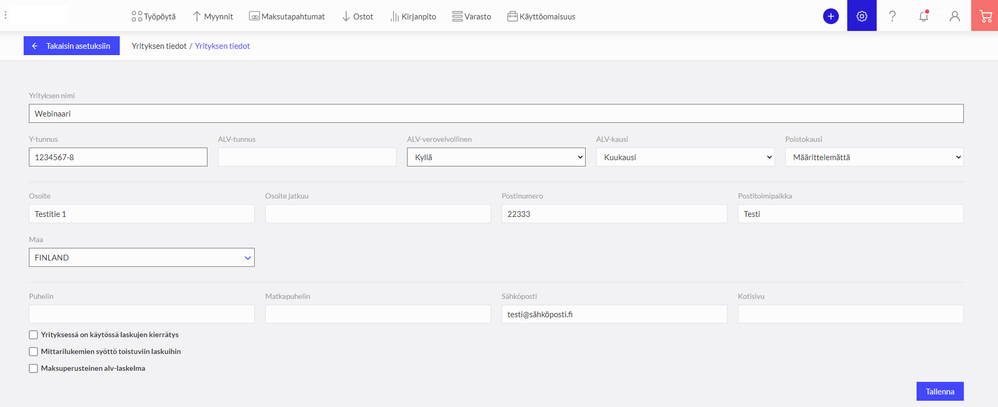Click the Postitoimipaikka field

coord(851,214)
